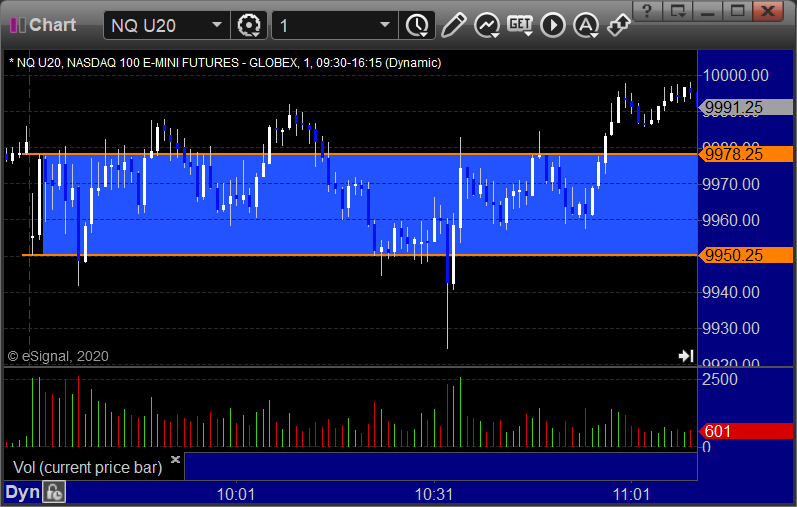
Task: Click the GET Advanced studies icon
Action: 520,25
